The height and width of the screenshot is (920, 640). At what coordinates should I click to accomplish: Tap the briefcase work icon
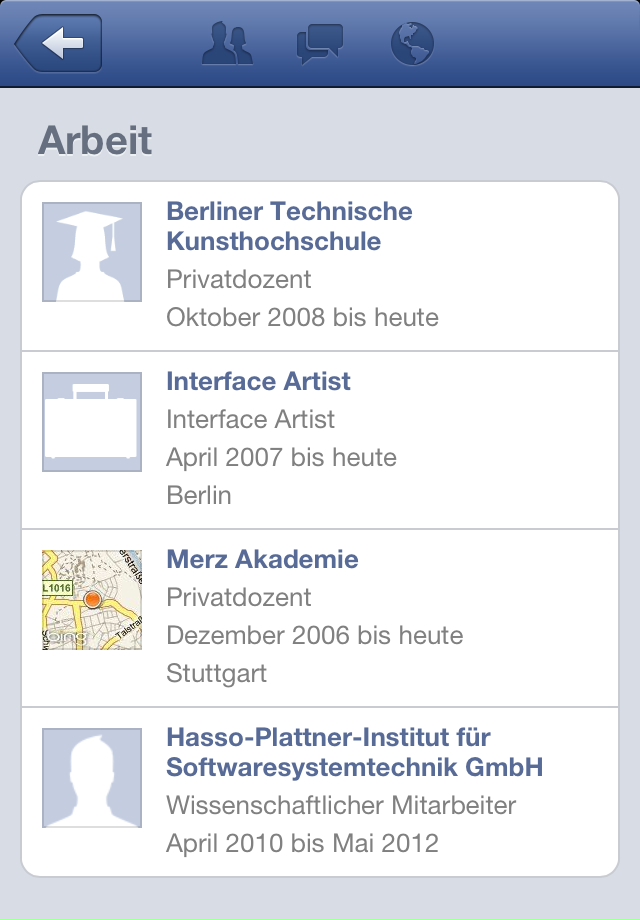(92, 422)
